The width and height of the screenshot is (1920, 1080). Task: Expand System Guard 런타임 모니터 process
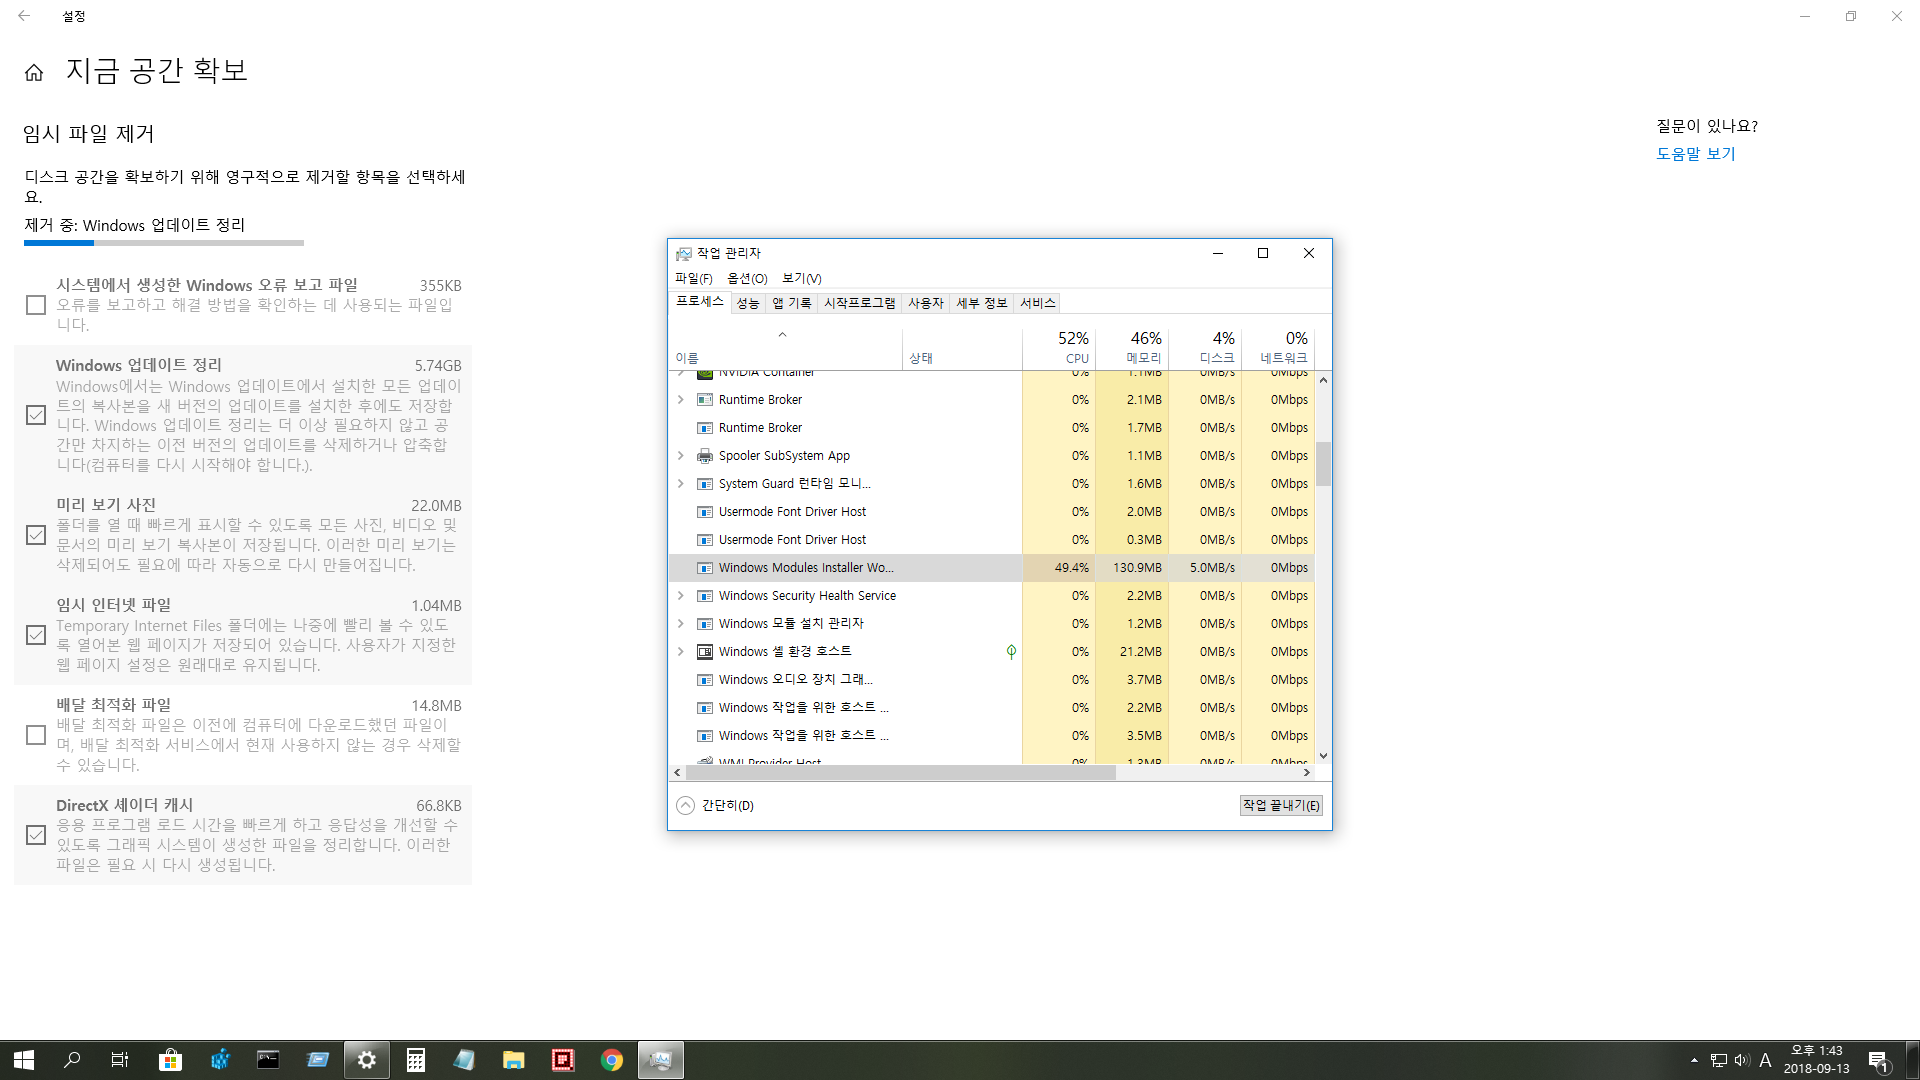click(681, 484)
